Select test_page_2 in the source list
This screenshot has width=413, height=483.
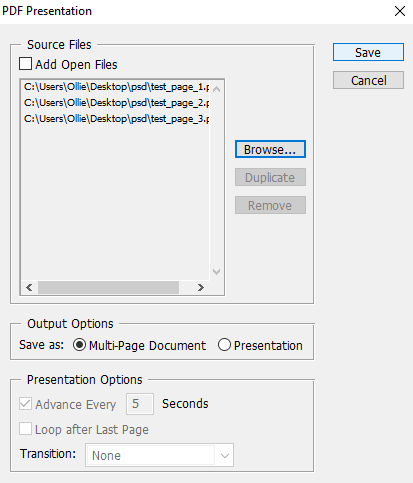116,103
